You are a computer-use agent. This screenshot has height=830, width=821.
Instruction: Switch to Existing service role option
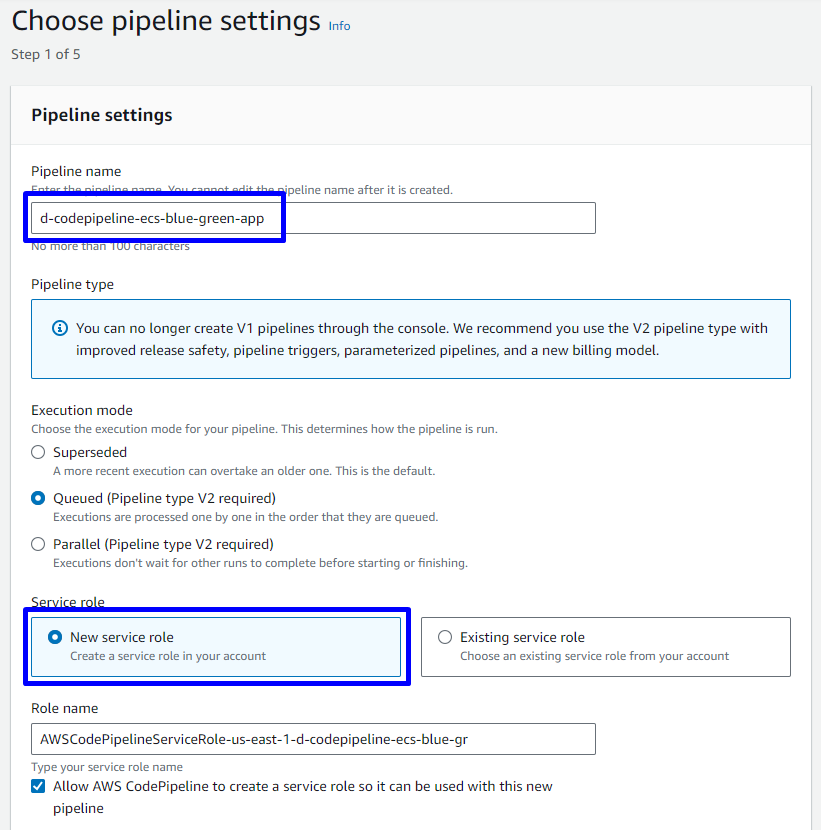tap(445, 637)
